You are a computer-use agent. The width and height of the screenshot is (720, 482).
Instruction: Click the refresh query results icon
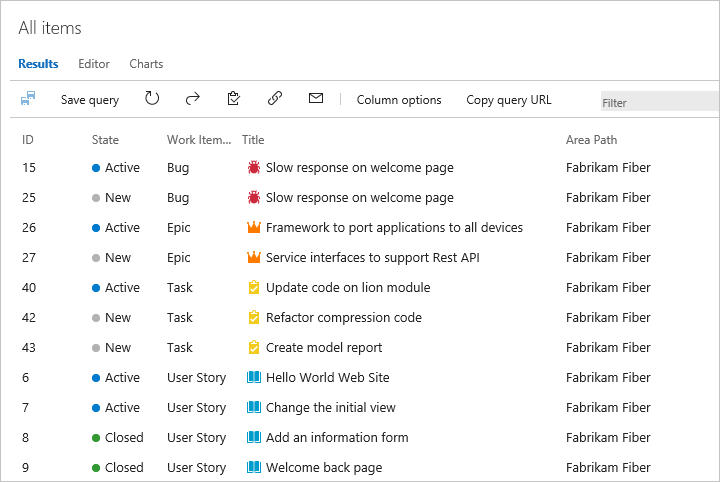pos(152,99)
